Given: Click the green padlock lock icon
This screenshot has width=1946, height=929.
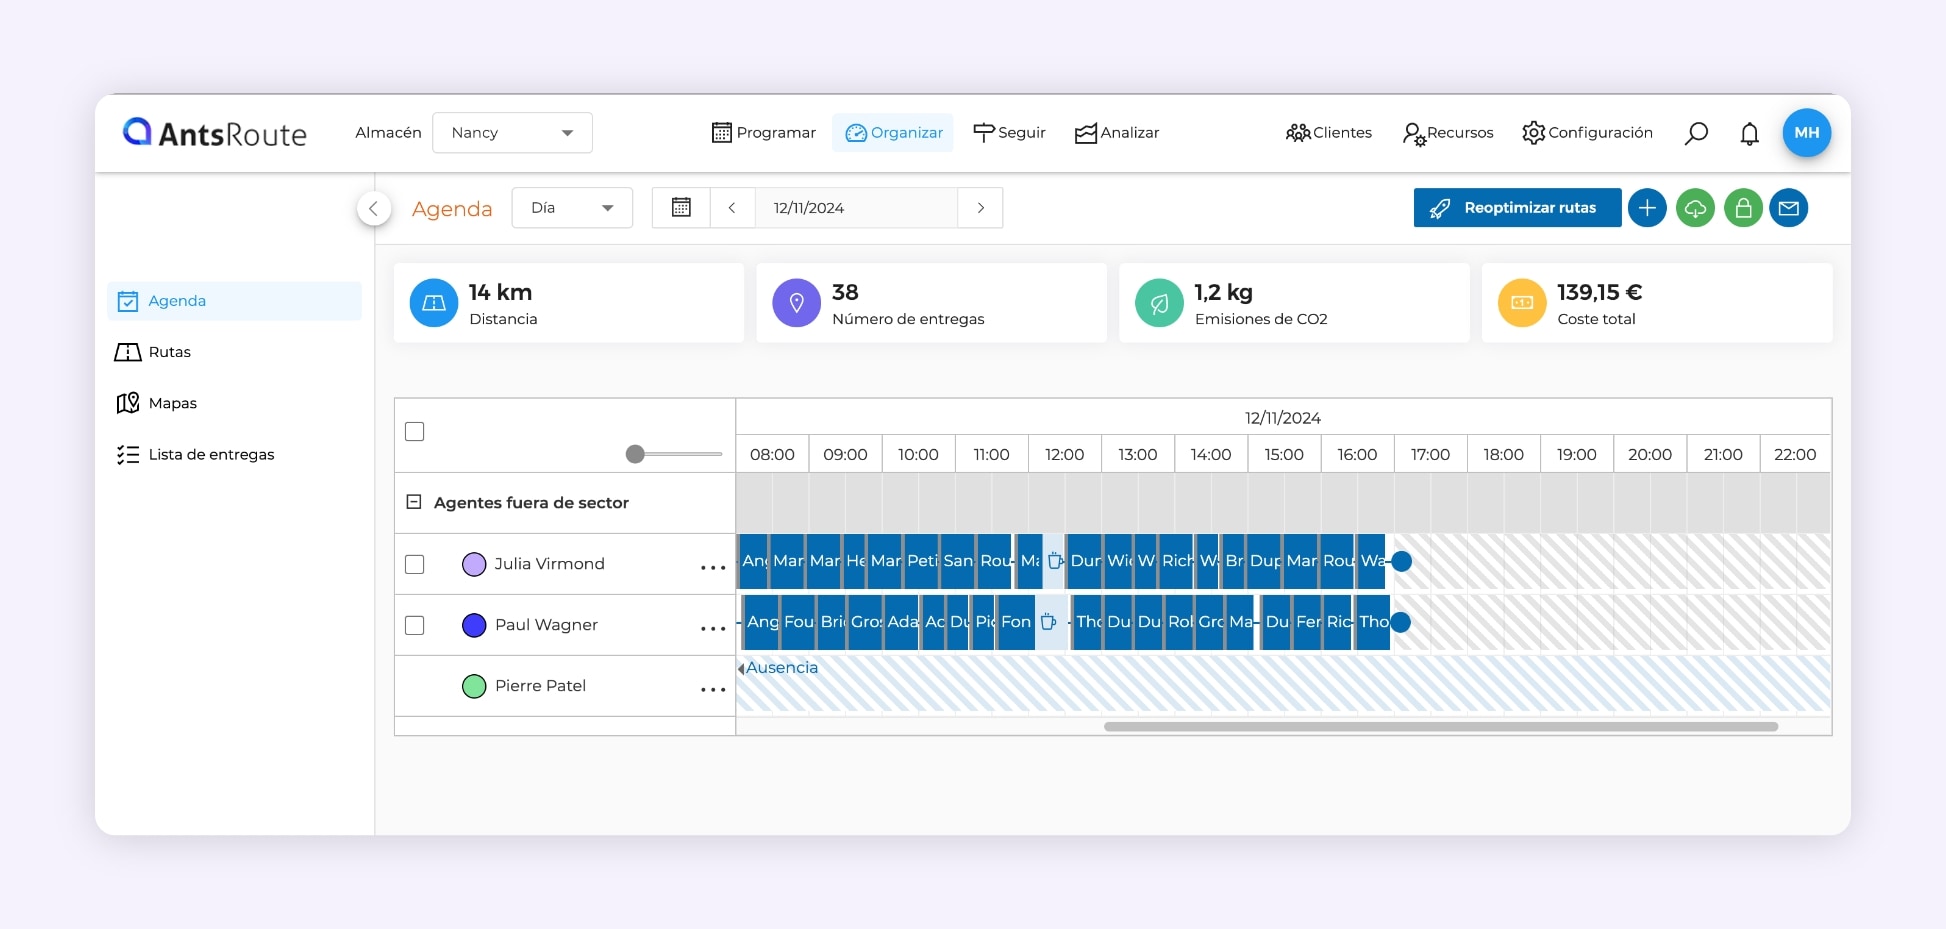Looking at the screenshot, I should [x=1743, y=208].
